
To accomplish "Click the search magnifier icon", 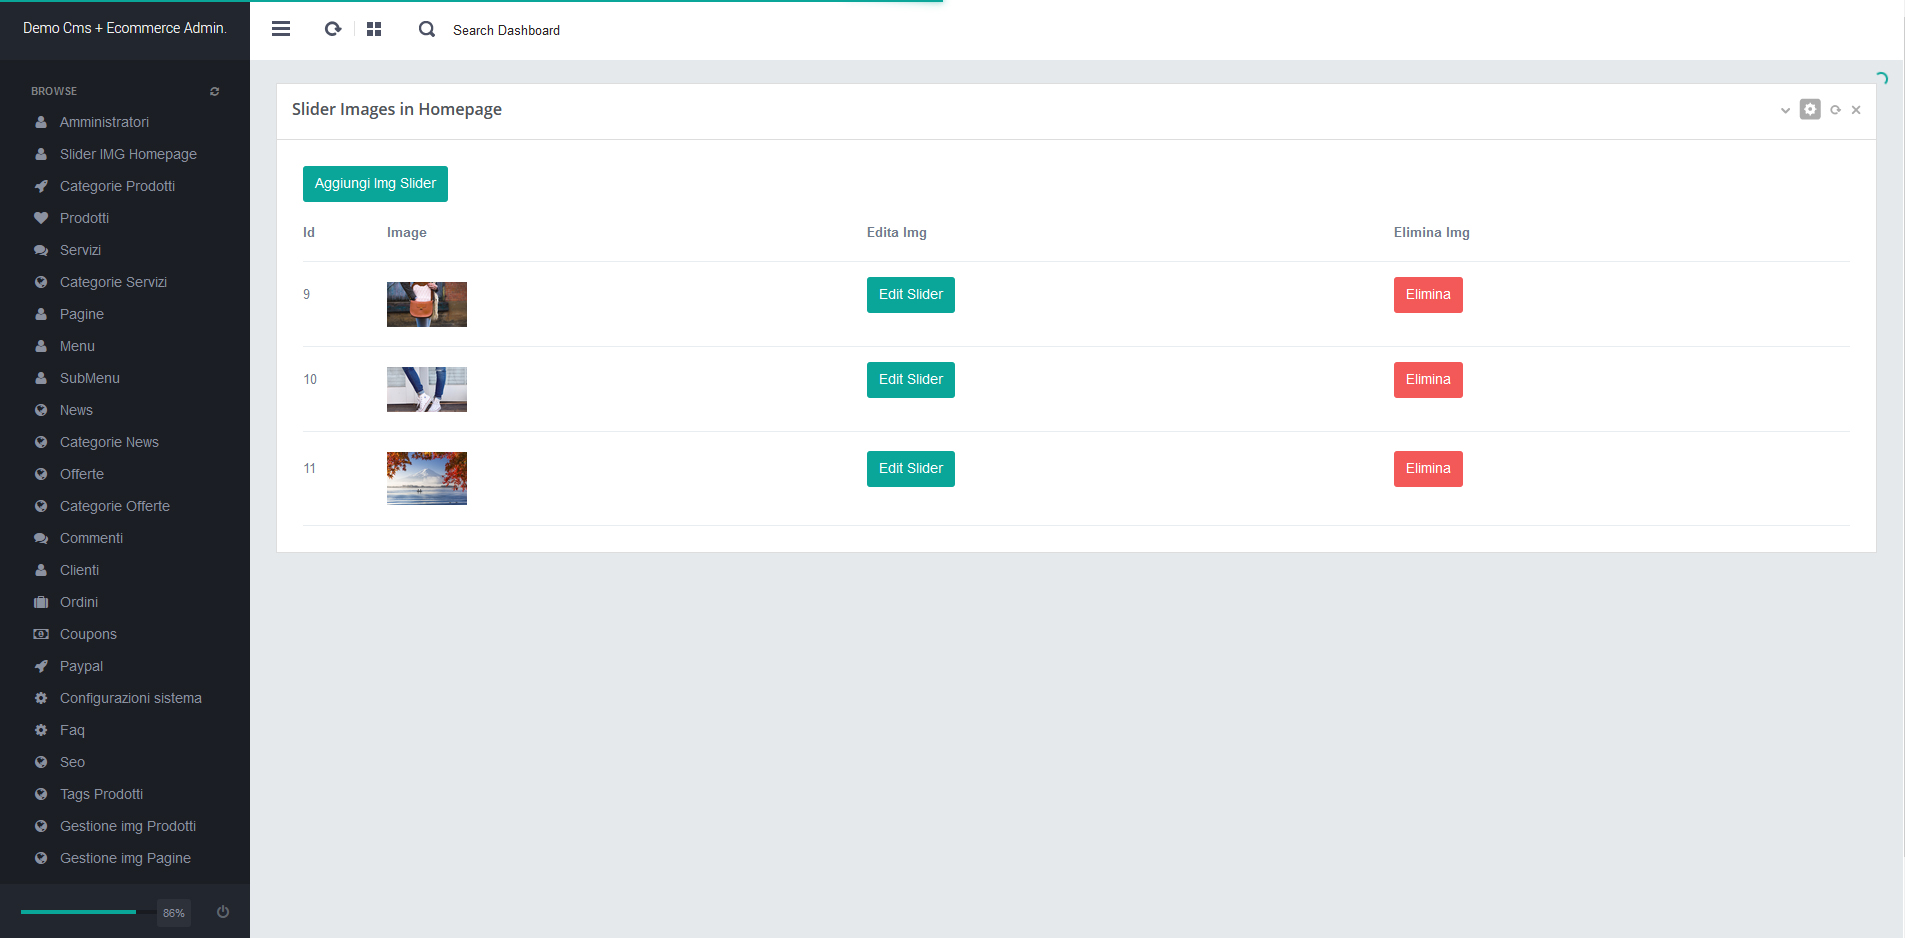I will [427, 29].
